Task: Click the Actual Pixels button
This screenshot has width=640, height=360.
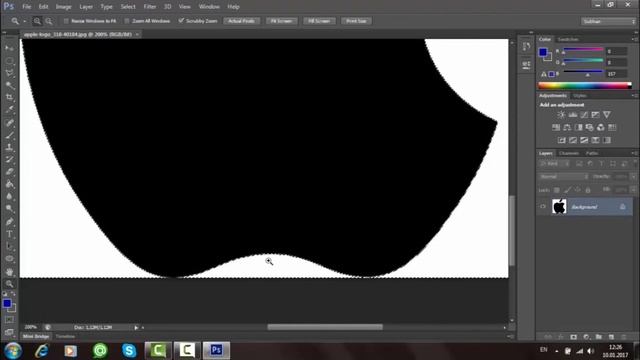Action: click(242, 21)
